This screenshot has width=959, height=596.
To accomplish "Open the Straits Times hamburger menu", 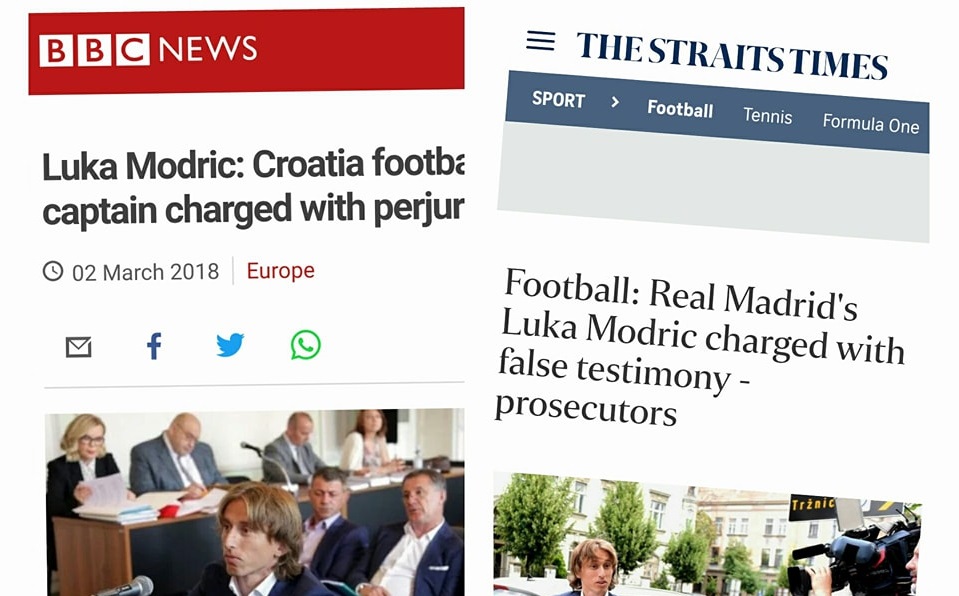I will coord(540,41).
